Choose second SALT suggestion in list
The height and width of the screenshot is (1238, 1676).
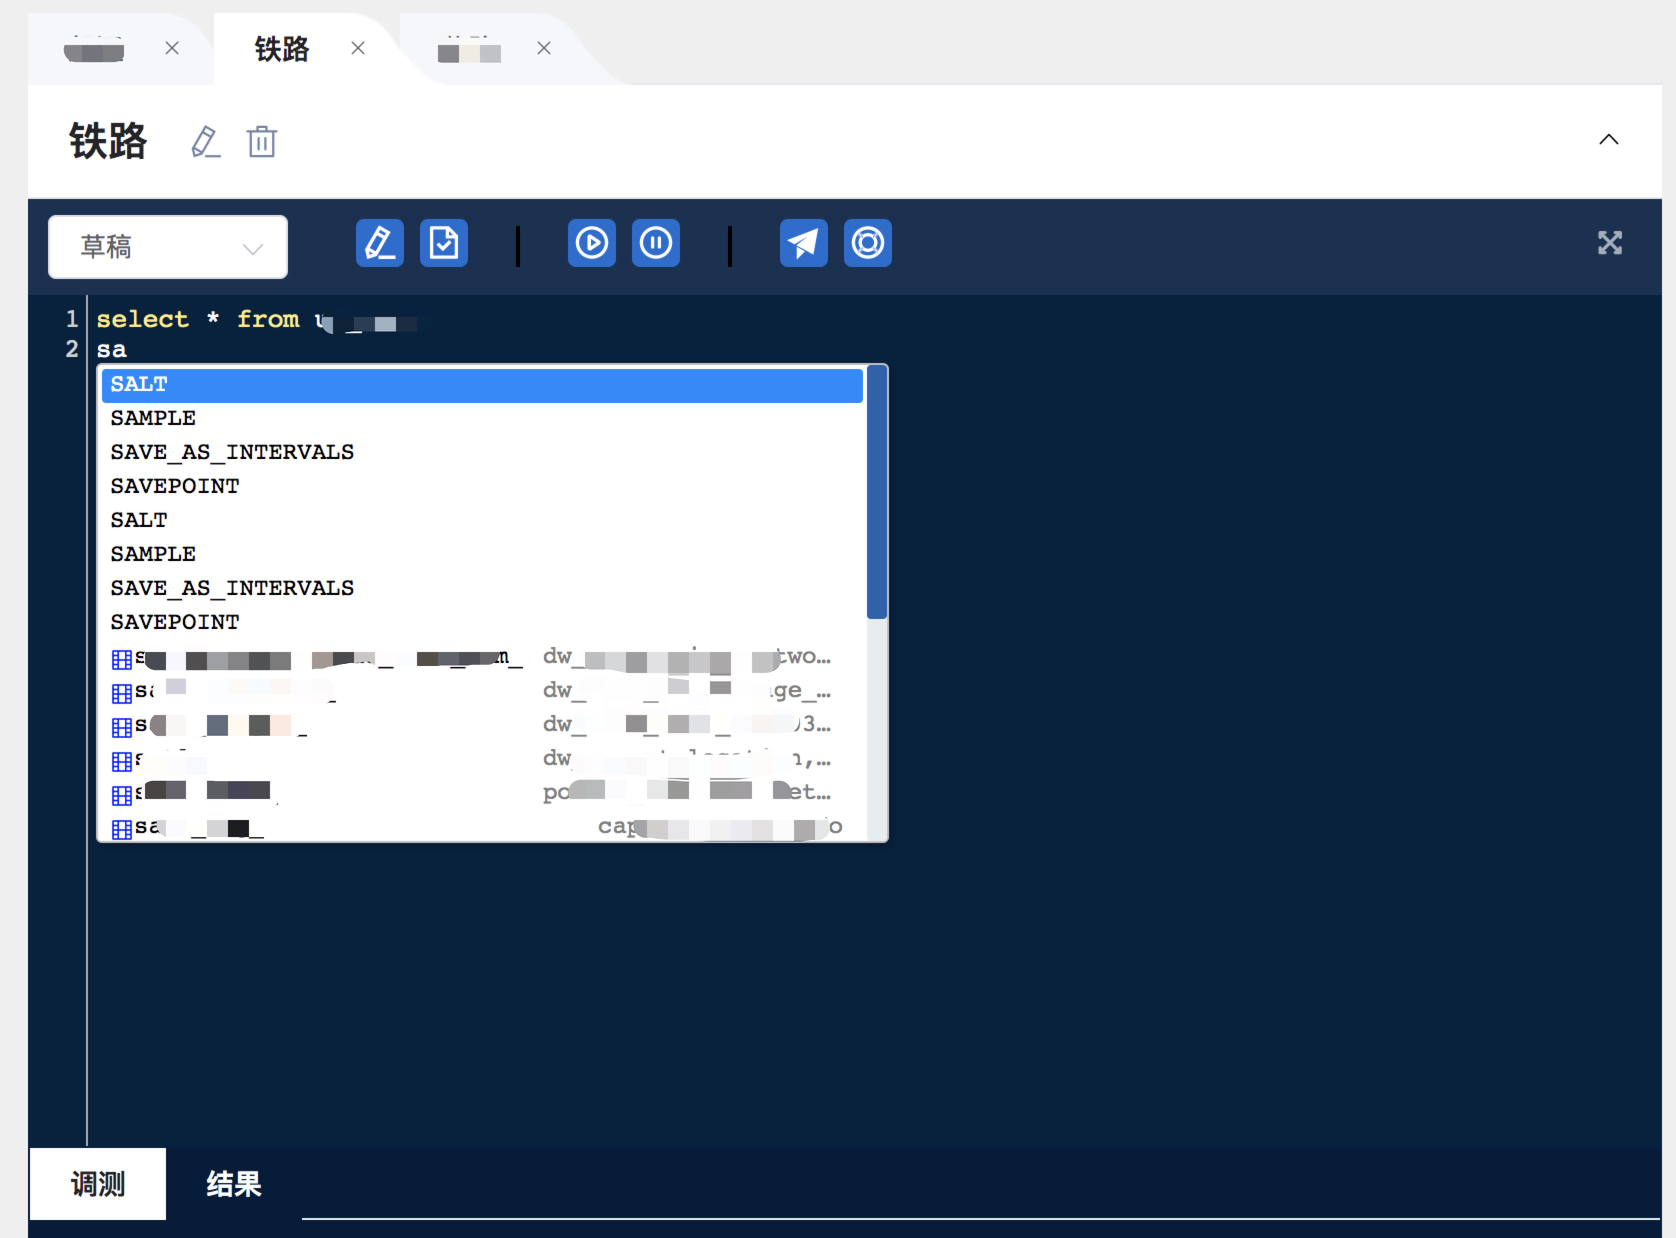[482, 520]
